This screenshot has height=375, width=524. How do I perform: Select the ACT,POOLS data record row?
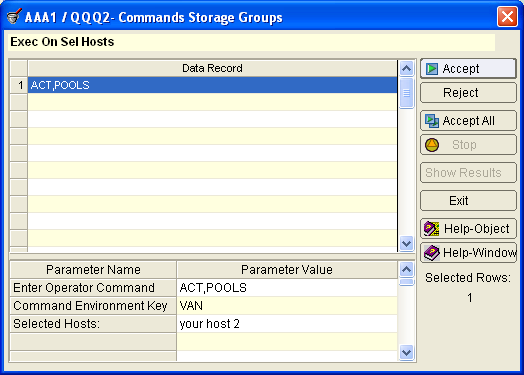[213, 85]
